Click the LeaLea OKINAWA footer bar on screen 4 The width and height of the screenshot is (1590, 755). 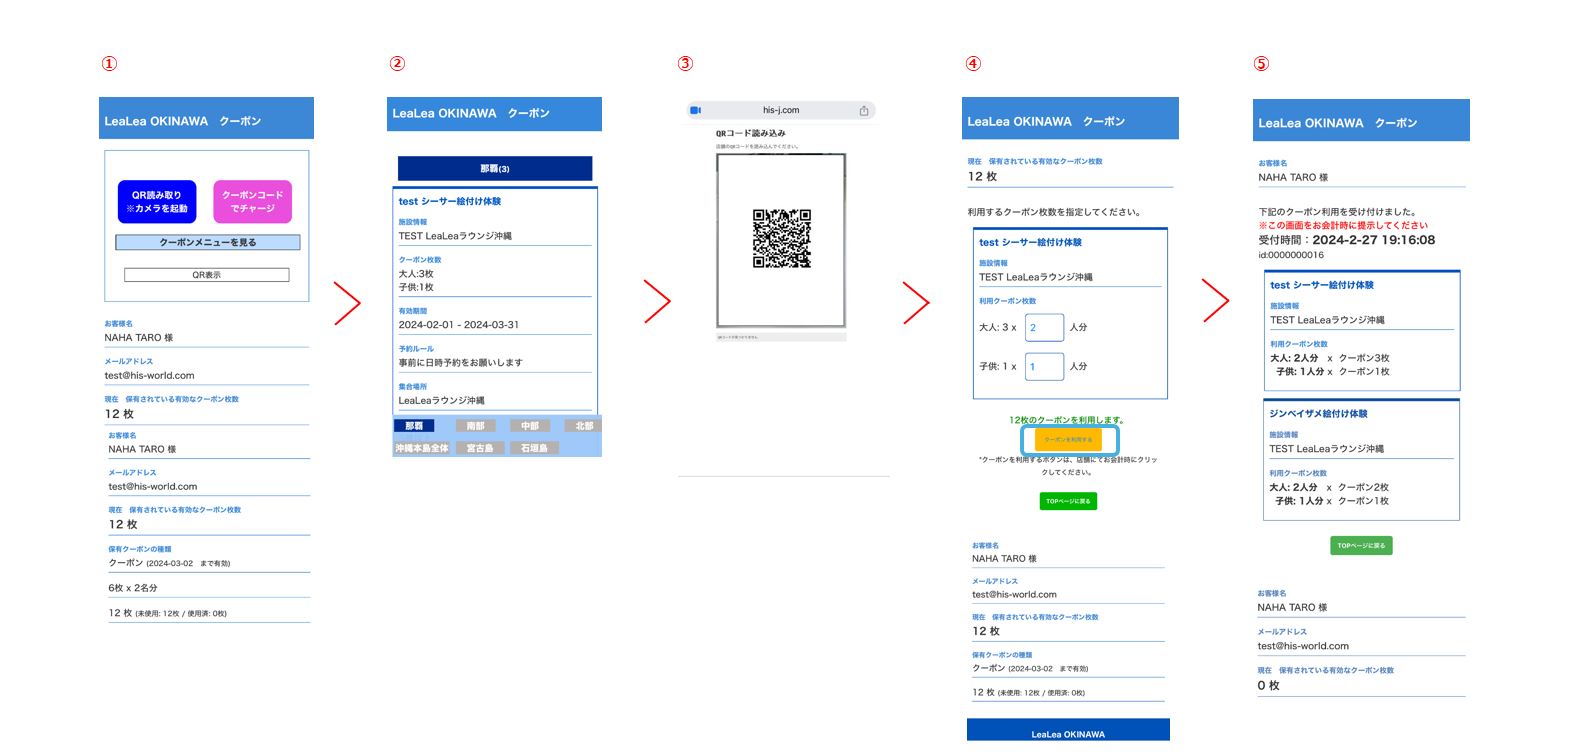coord(1068,730)
